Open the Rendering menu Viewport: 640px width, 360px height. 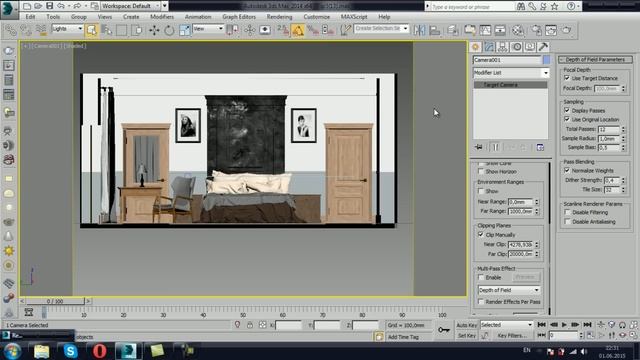pyautogui.click(x=280, y=17)
